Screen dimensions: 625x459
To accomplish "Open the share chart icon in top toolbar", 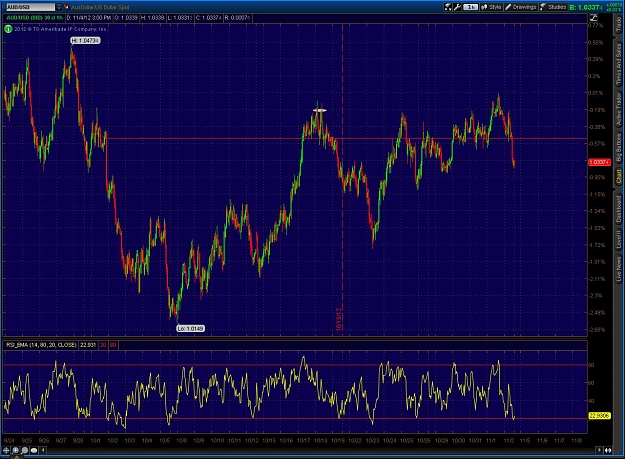I will 448,7.
